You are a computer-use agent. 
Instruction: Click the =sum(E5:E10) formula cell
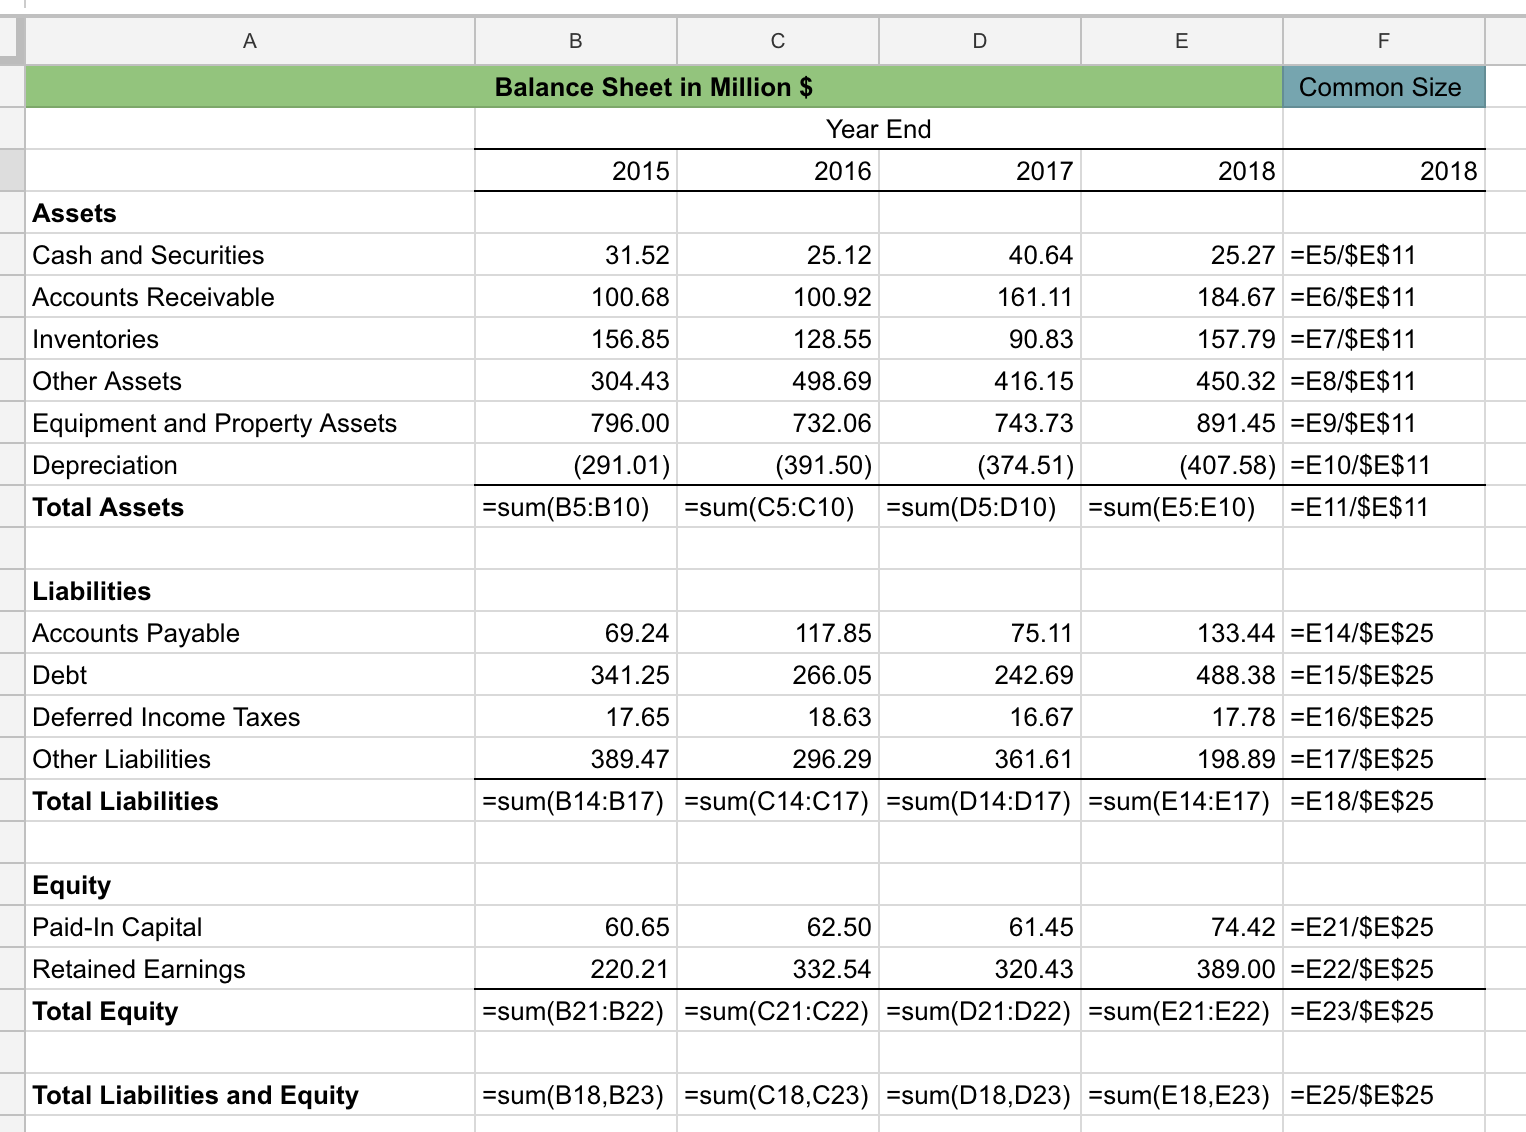click(1182, 507)
